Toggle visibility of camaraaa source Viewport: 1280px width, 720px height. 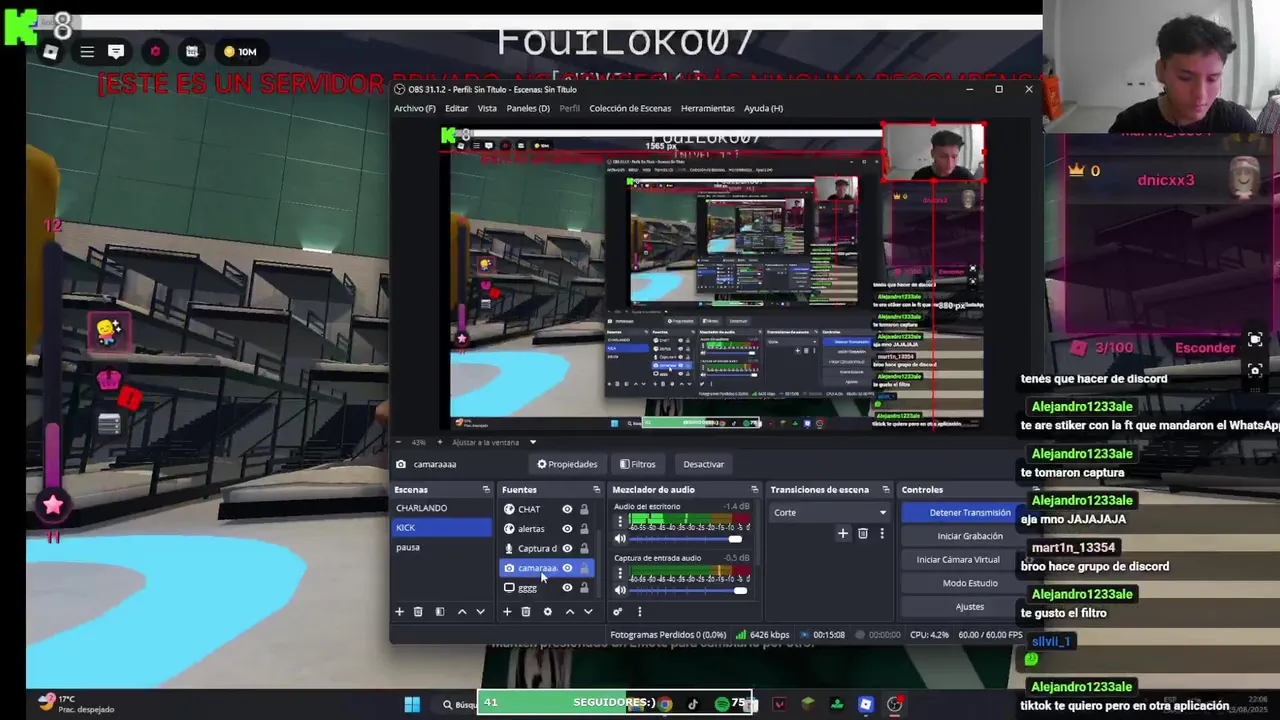[x=567, y=568]
